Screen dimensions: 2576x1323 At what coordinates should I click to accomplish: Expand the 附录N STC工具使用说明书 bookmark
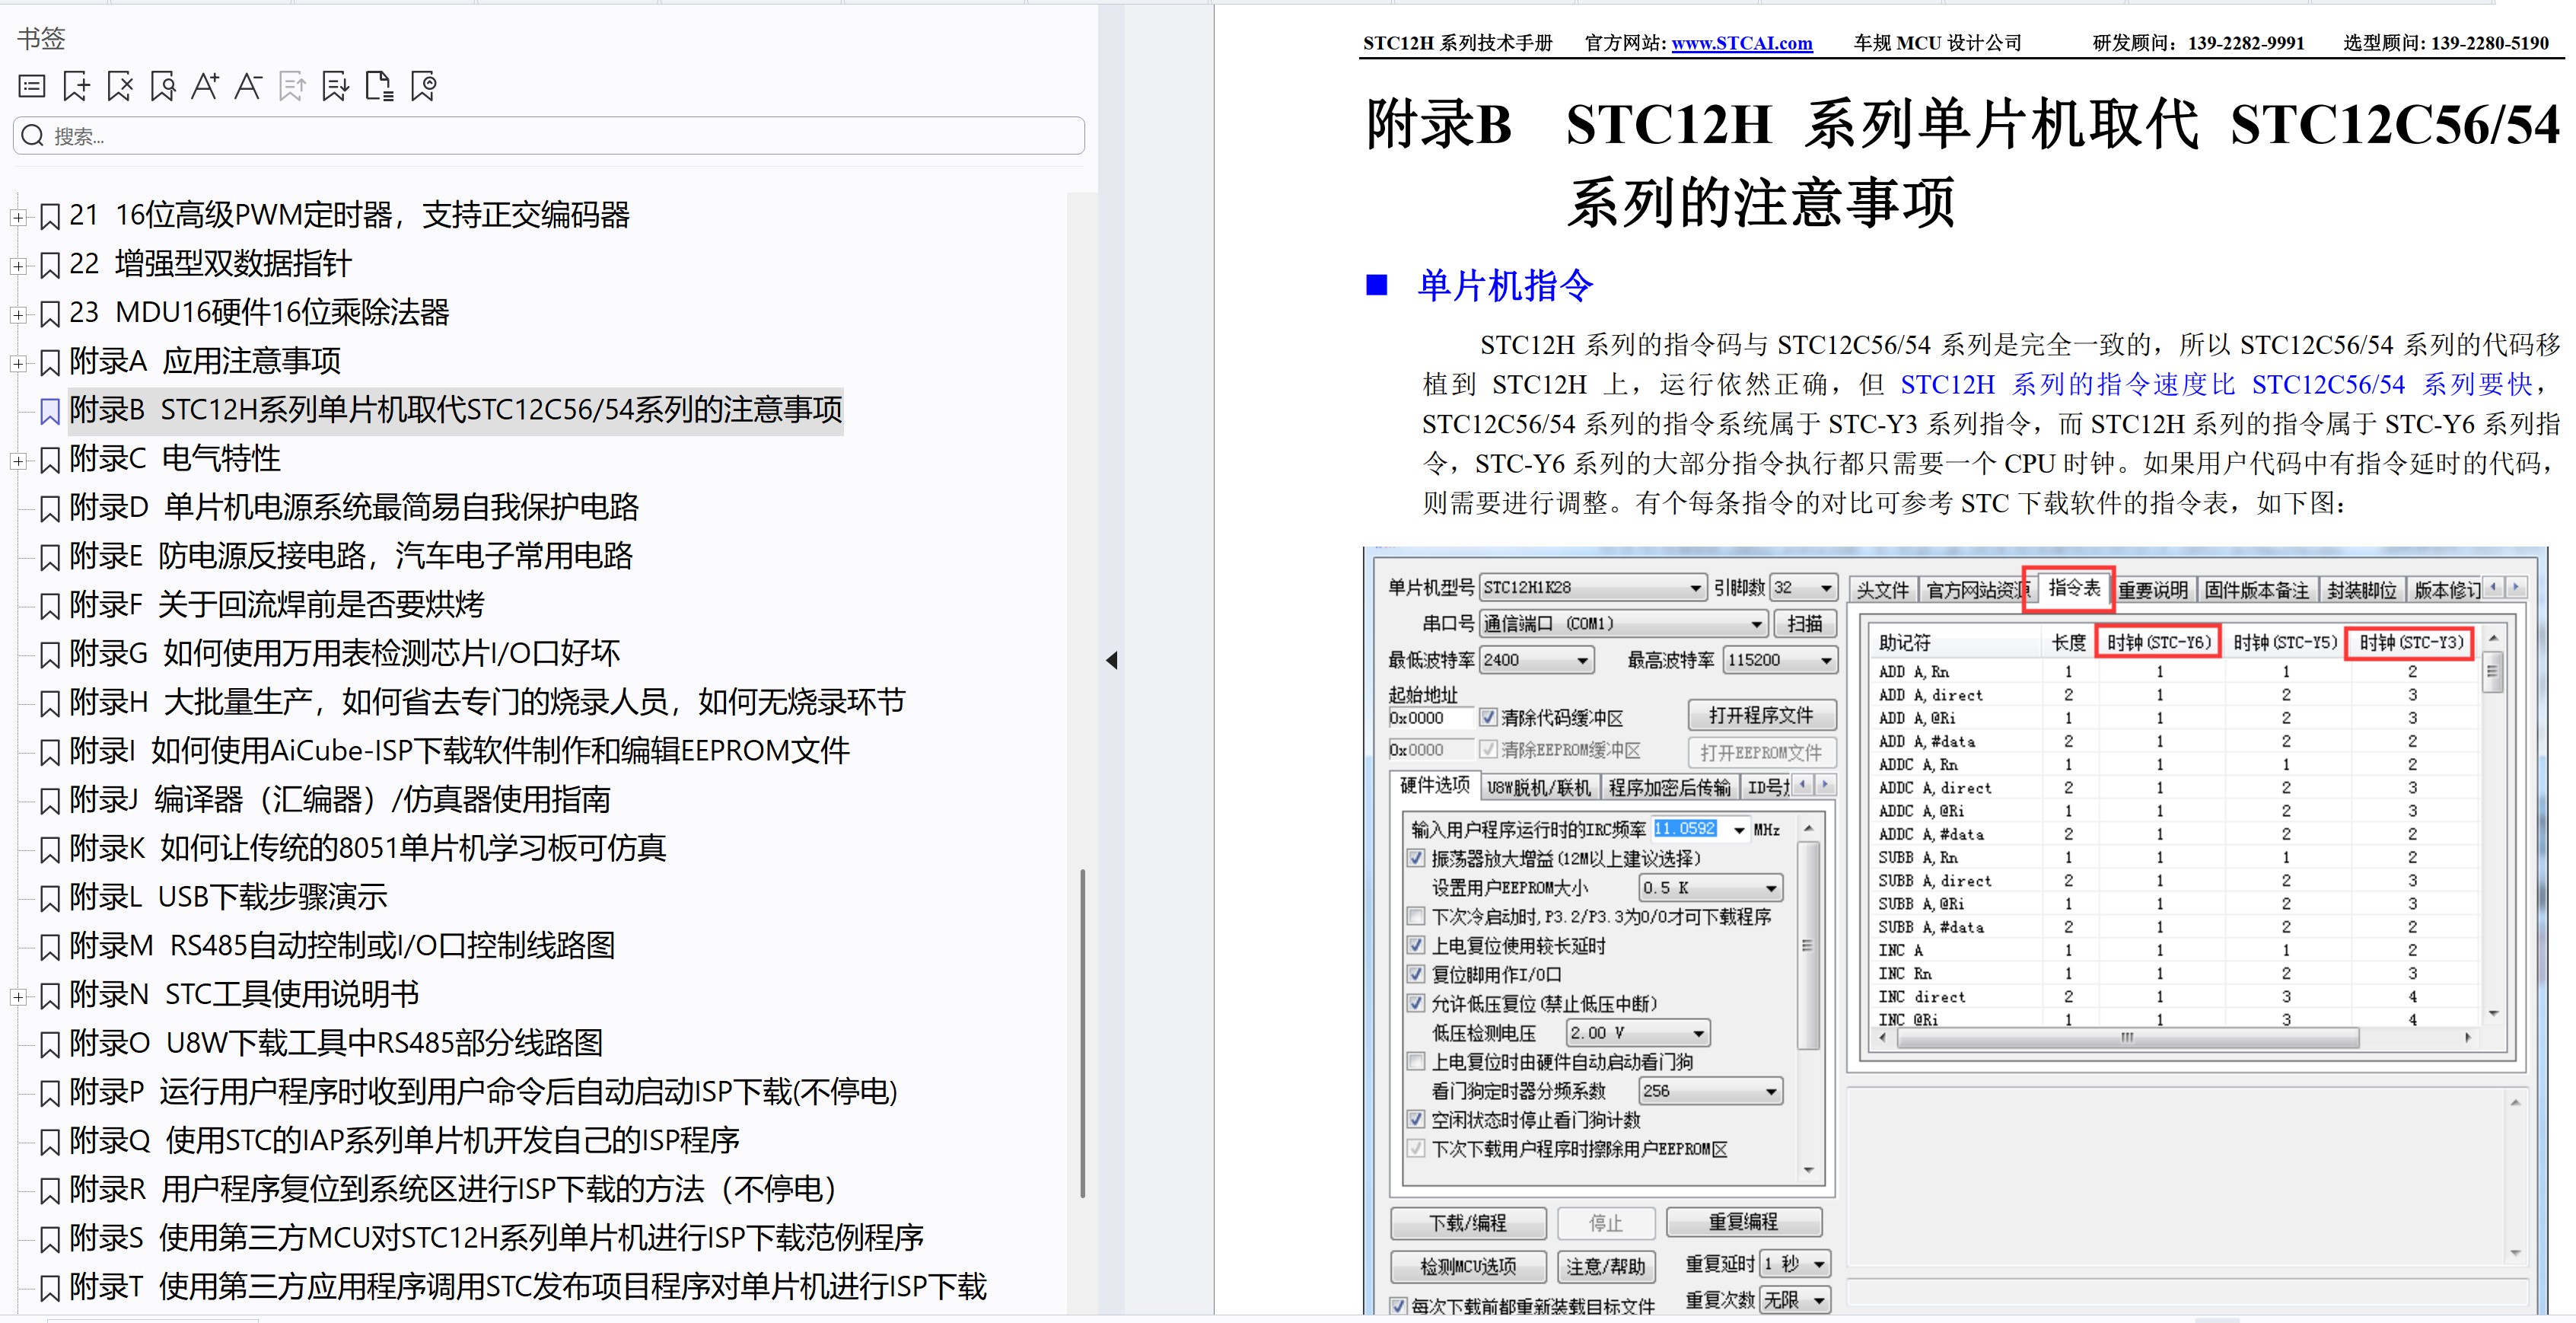[x=18, y=997]
